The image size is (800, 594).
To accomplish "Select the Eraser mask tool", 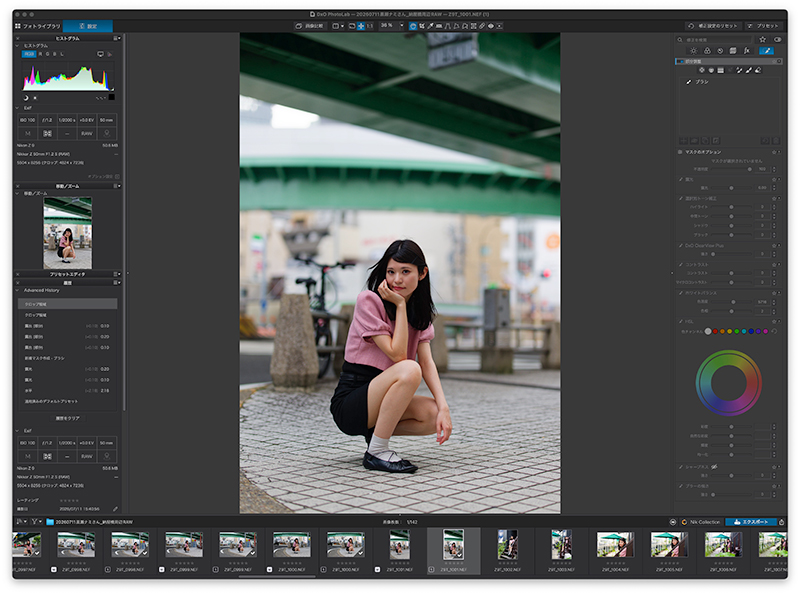I will pyautogui.click(x=758, y=70).
